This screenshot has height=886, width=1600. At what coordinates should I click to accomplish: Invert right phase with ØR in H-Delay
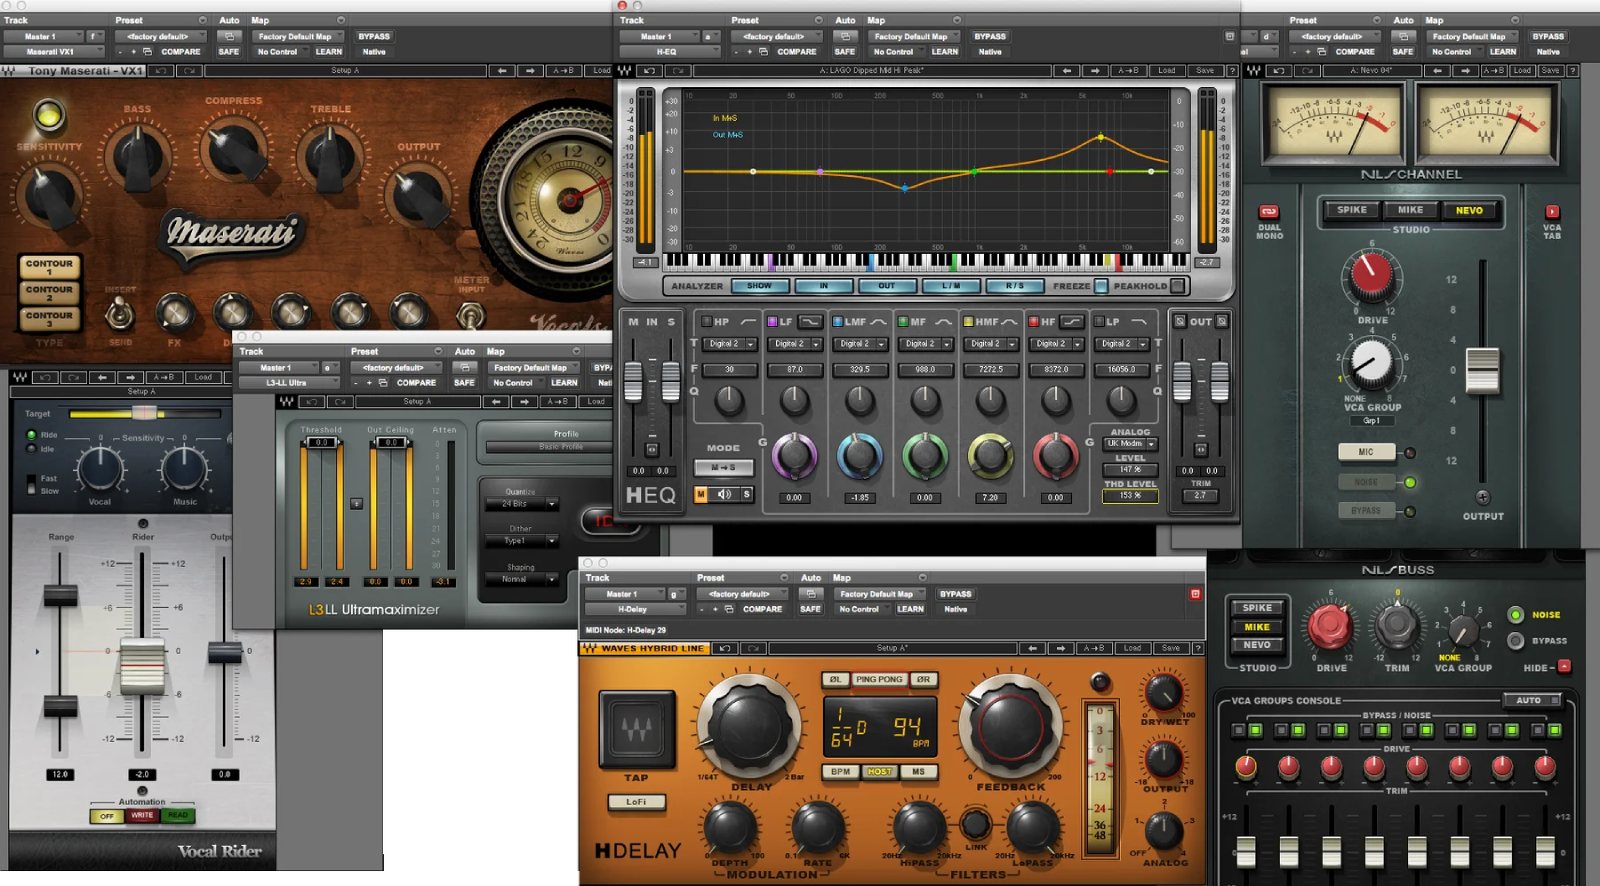pyautogui.click(x=924, y=679)
